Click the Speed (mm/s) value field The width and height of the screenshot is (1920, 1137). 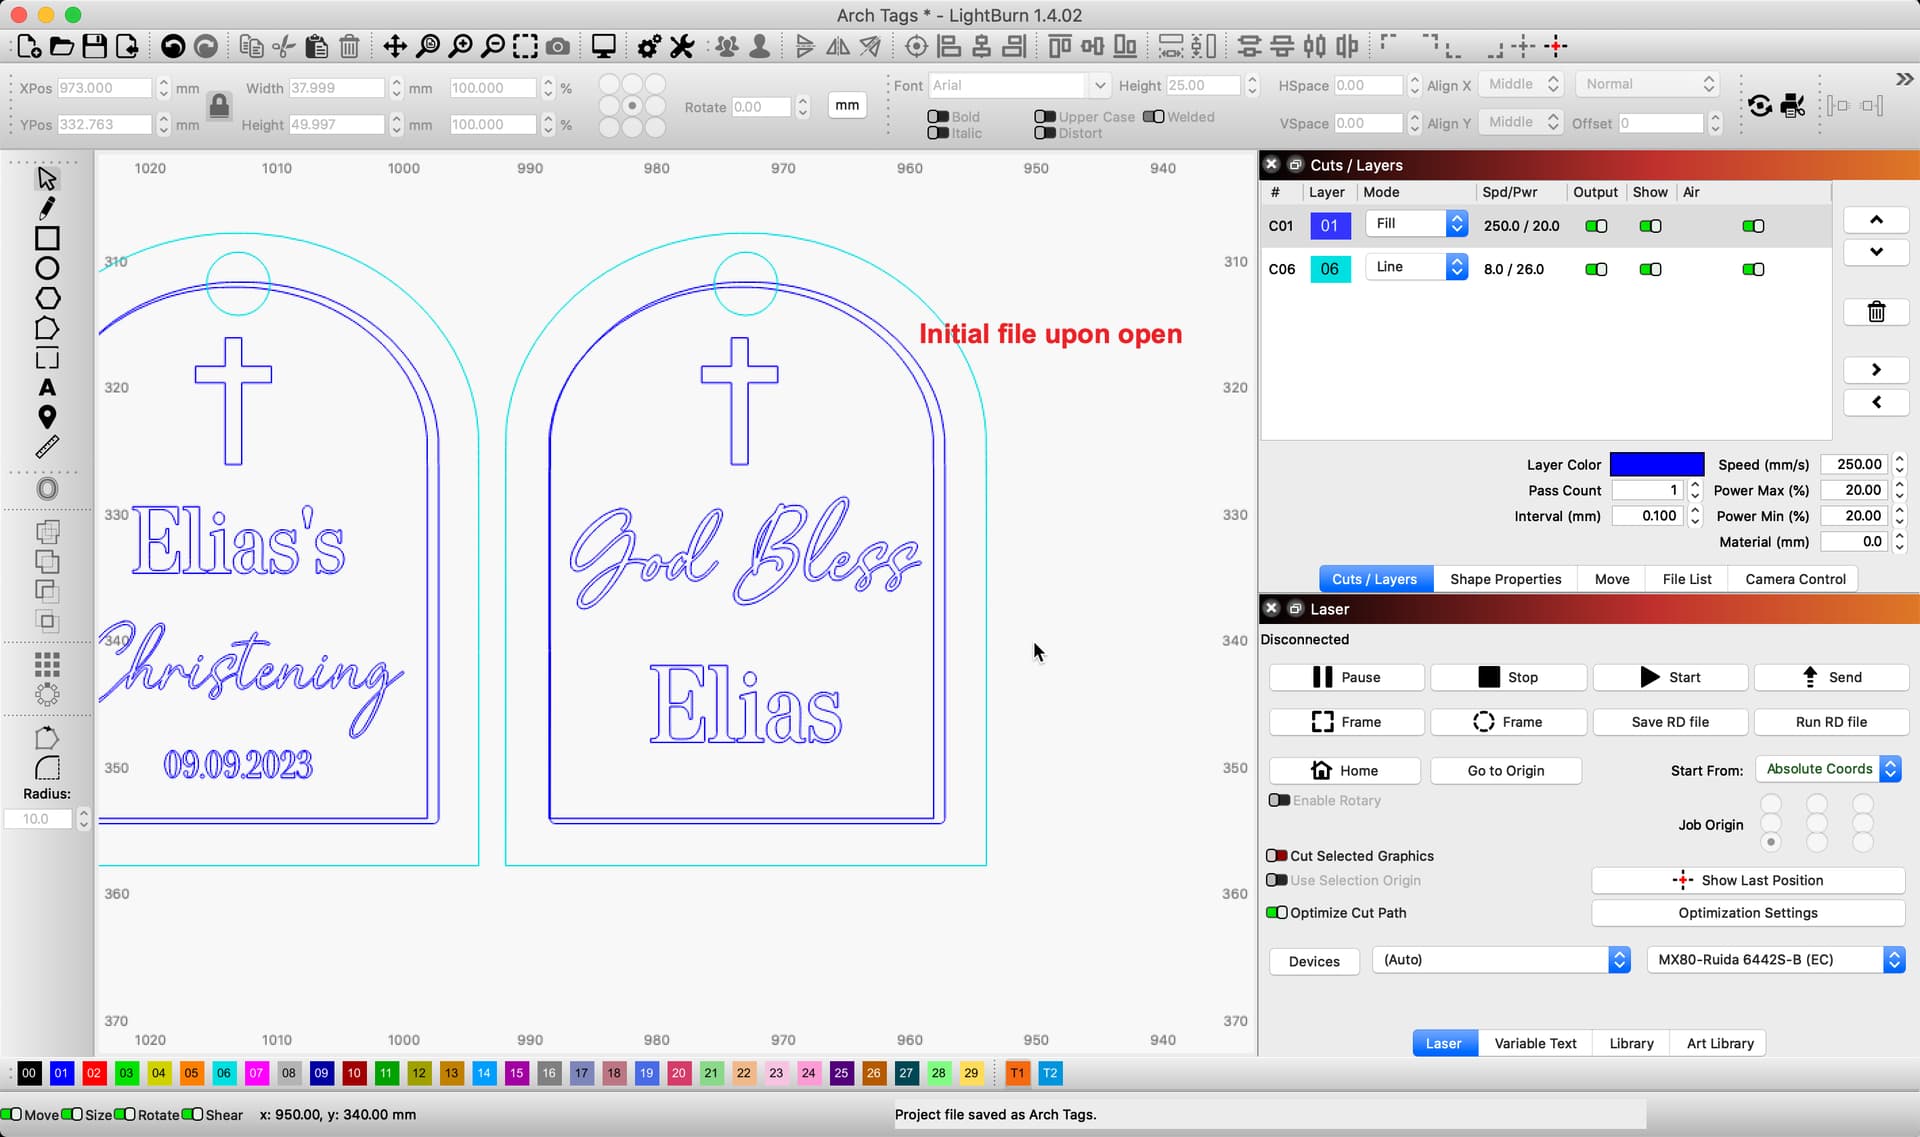click(x=1855, y=464)
